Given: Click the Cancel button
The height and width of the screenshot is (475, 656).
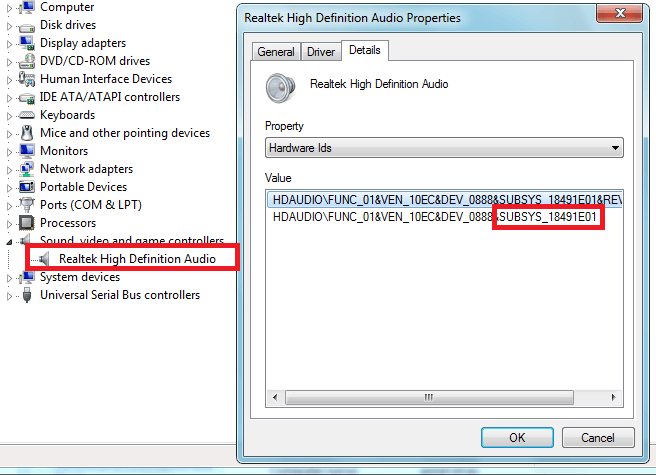Looking at the screenshot, I should 598,437.
